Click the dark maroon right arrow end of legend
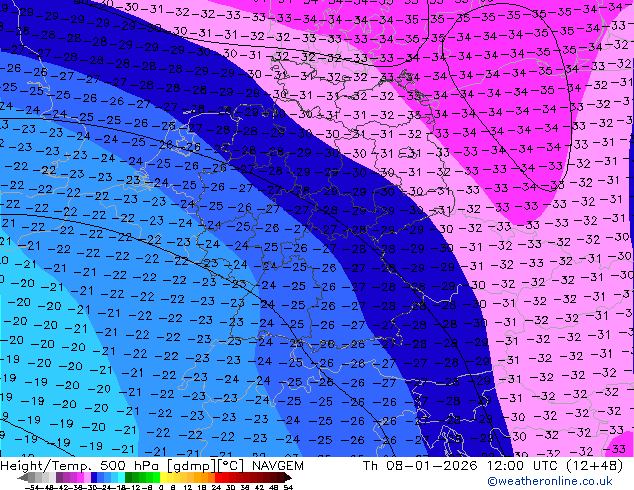This screenshot has height=490, width=634. pyautogui.click(x=288, y=478)
